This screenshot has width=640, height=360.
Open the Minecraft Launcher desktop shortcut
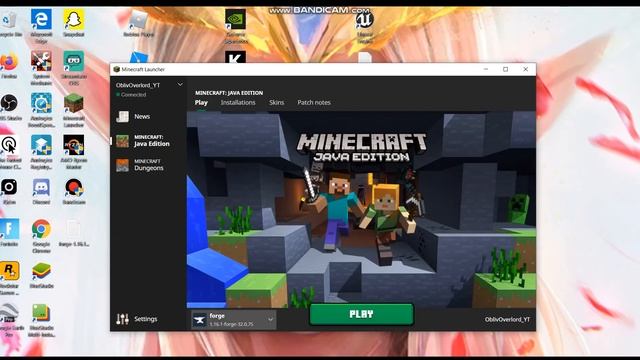coord(74,110)
